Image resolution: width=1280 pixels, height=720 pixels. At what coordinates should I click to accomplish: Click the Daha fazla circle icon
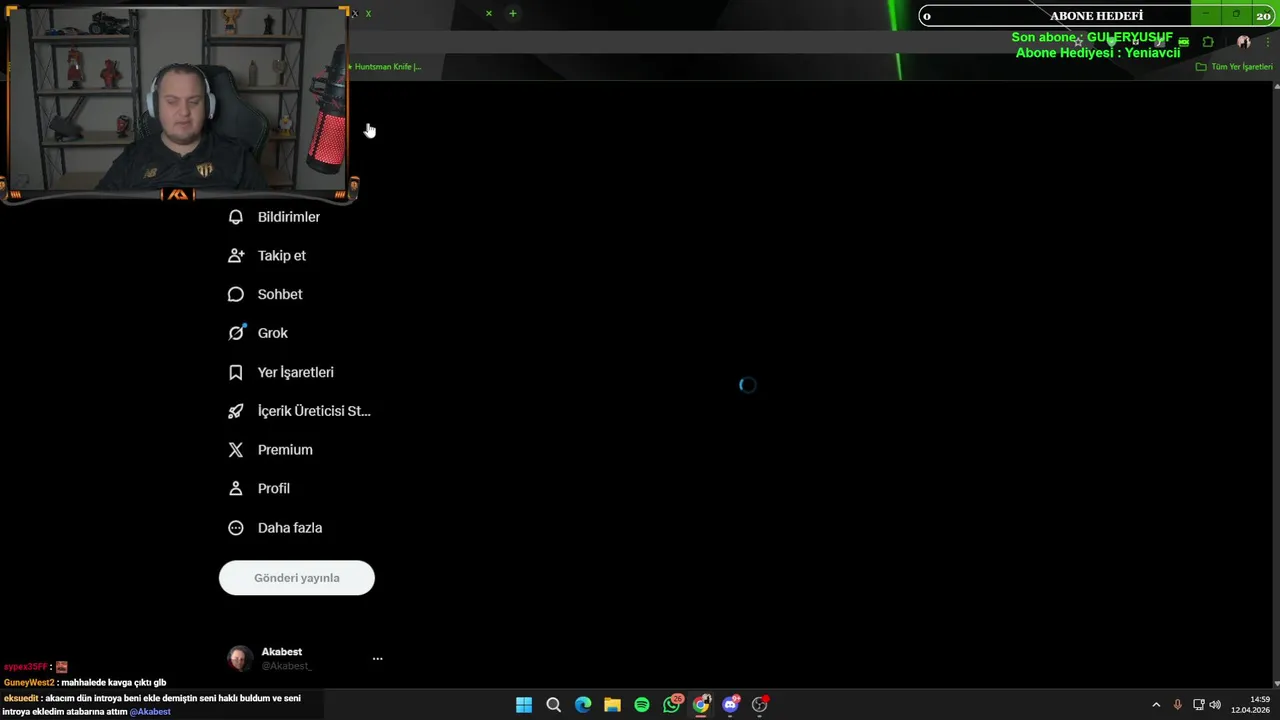pos(236,528)
